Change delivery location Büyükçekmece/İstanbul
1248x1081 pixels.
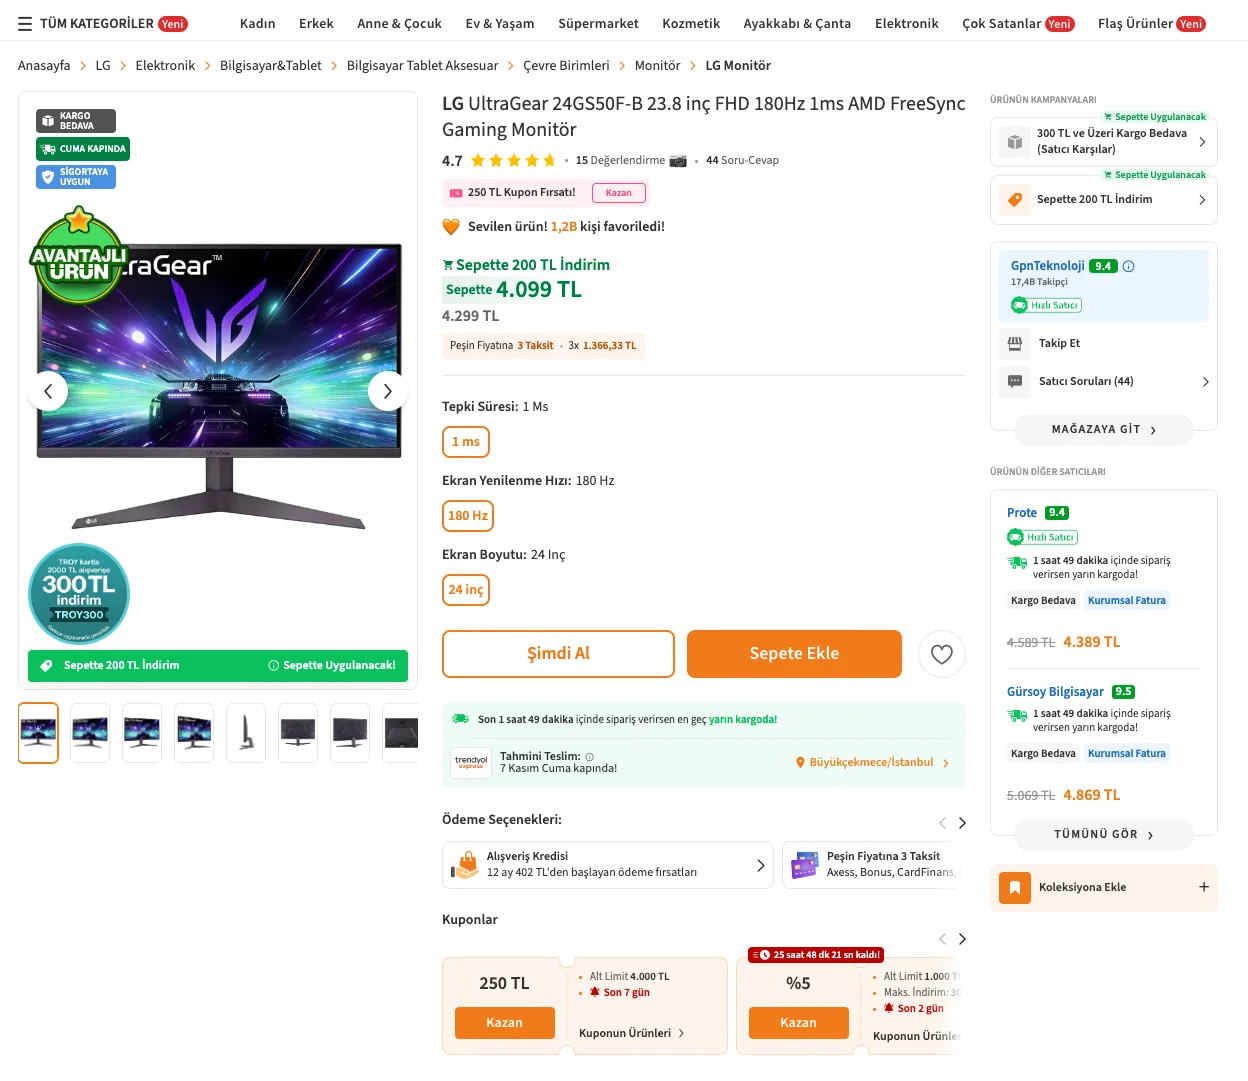[x=872, y=762]
